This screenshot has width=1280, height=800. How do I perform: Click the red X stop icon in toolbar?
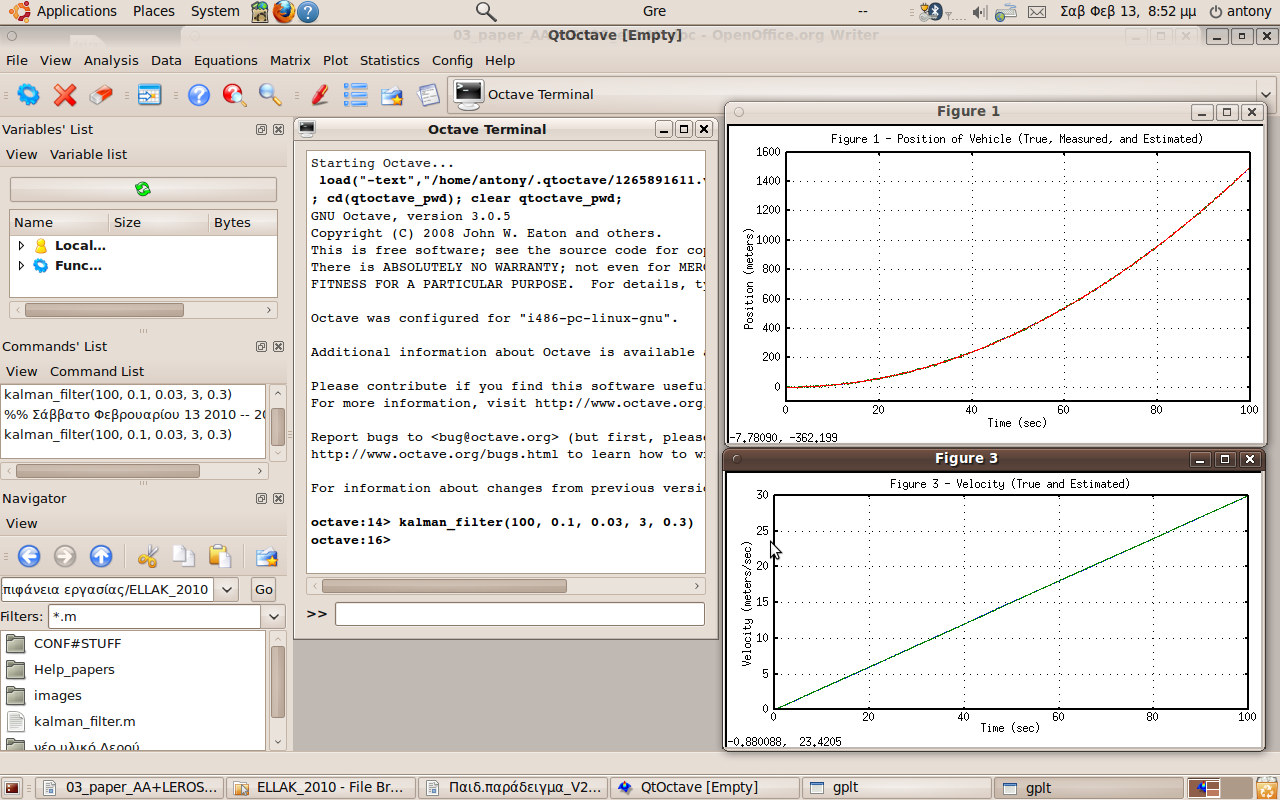(65, 95)
